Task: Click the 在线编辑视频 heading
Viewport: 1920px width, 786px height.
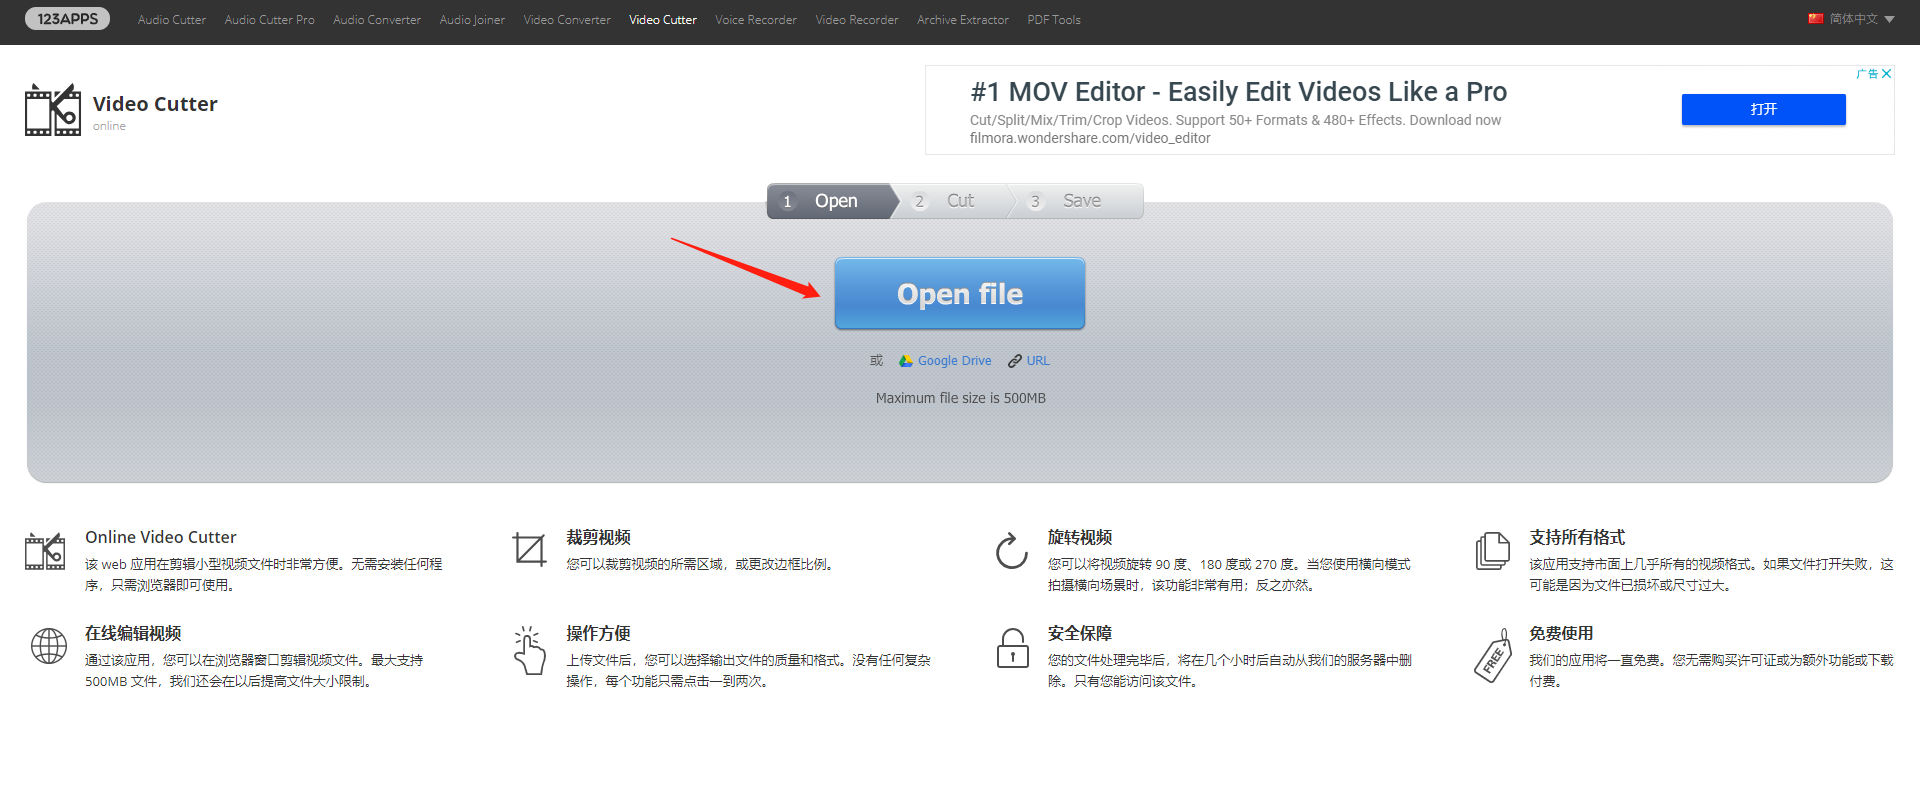Action: click(x=133, y=633)
